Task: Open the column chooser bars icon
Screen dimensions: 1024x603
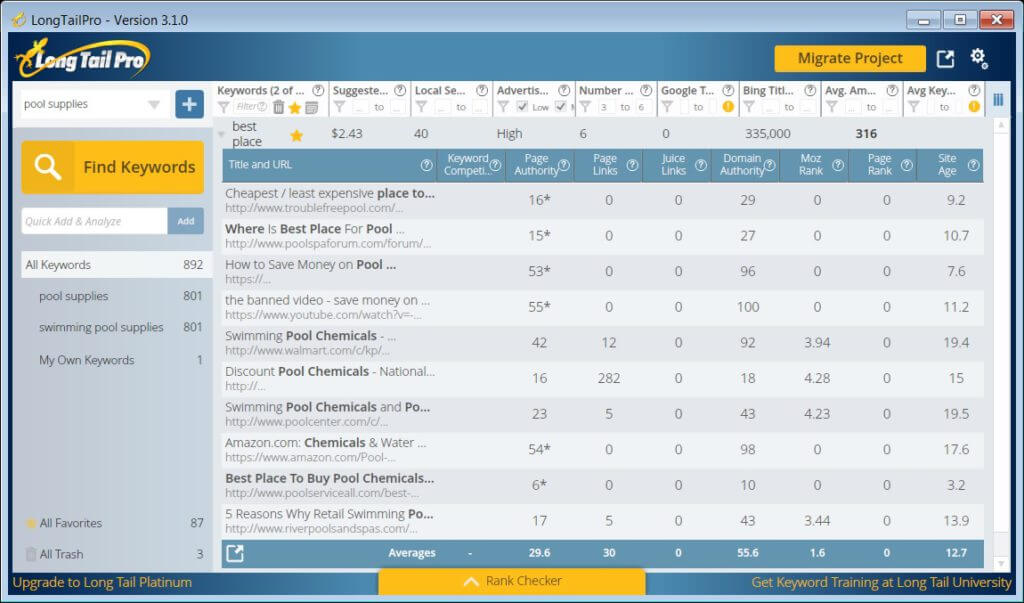Action: click(999, 99)
